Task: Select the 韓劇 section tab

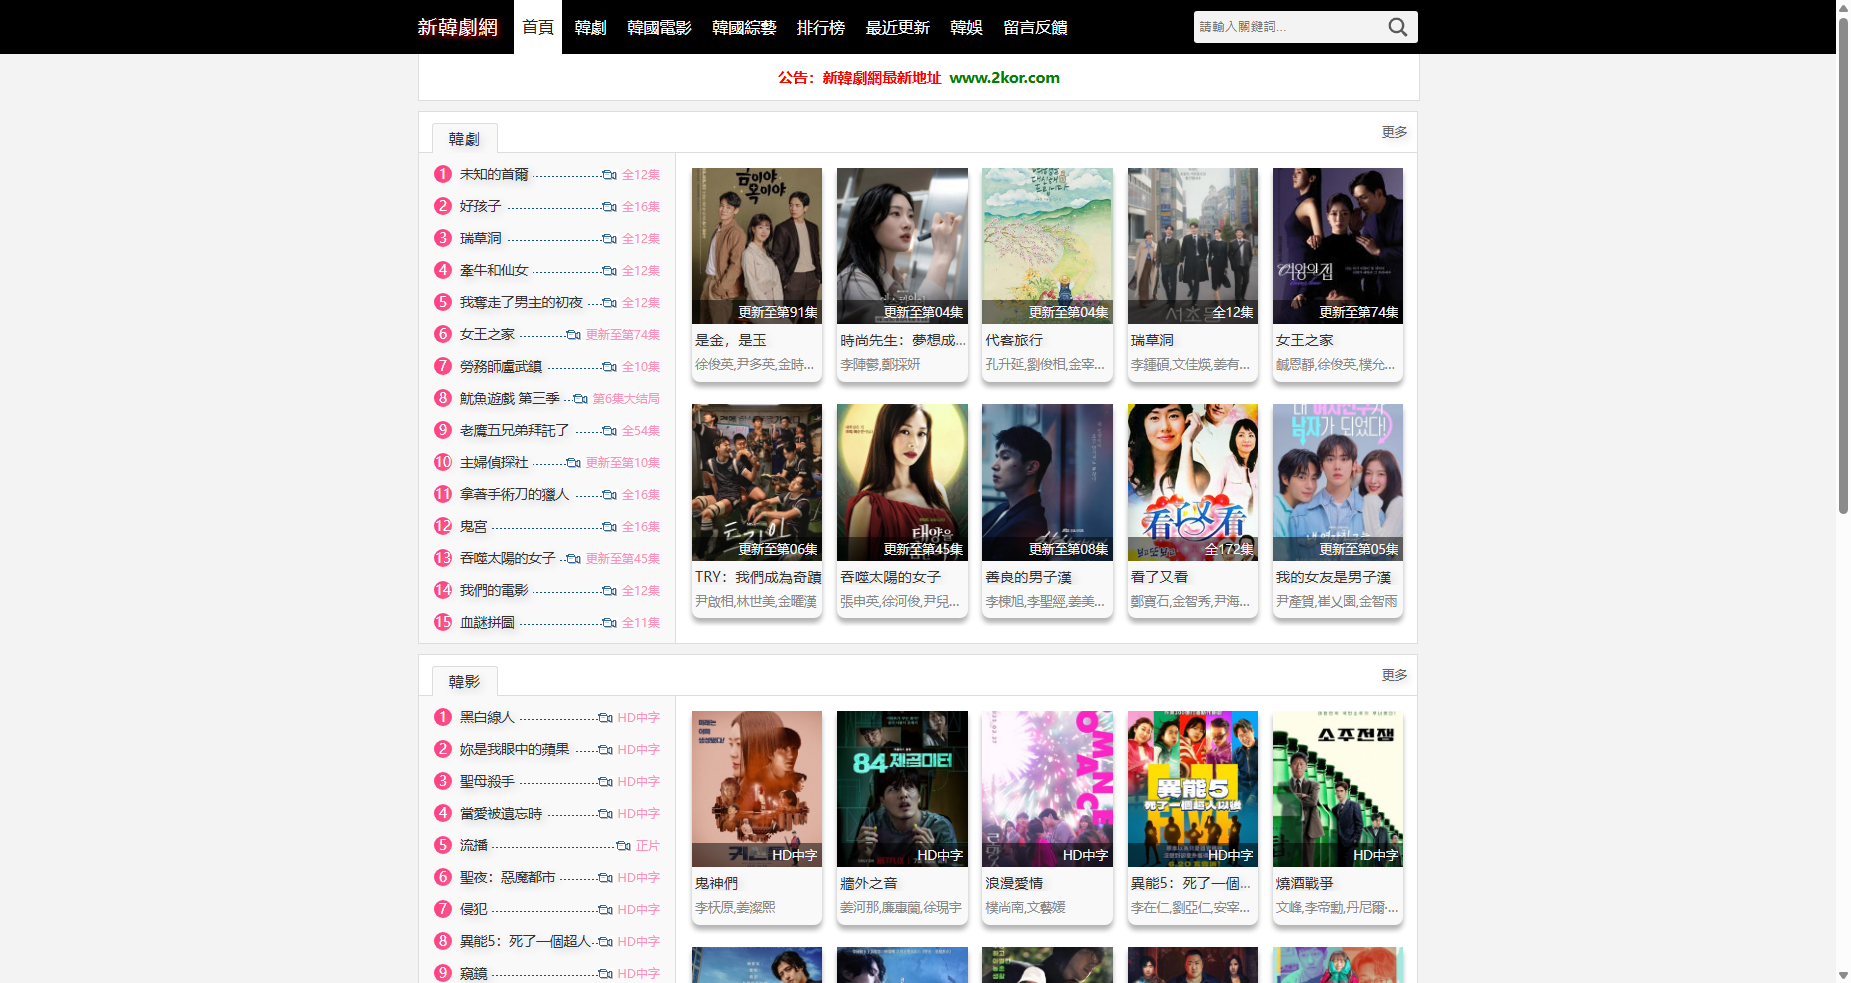Action: 464,139
